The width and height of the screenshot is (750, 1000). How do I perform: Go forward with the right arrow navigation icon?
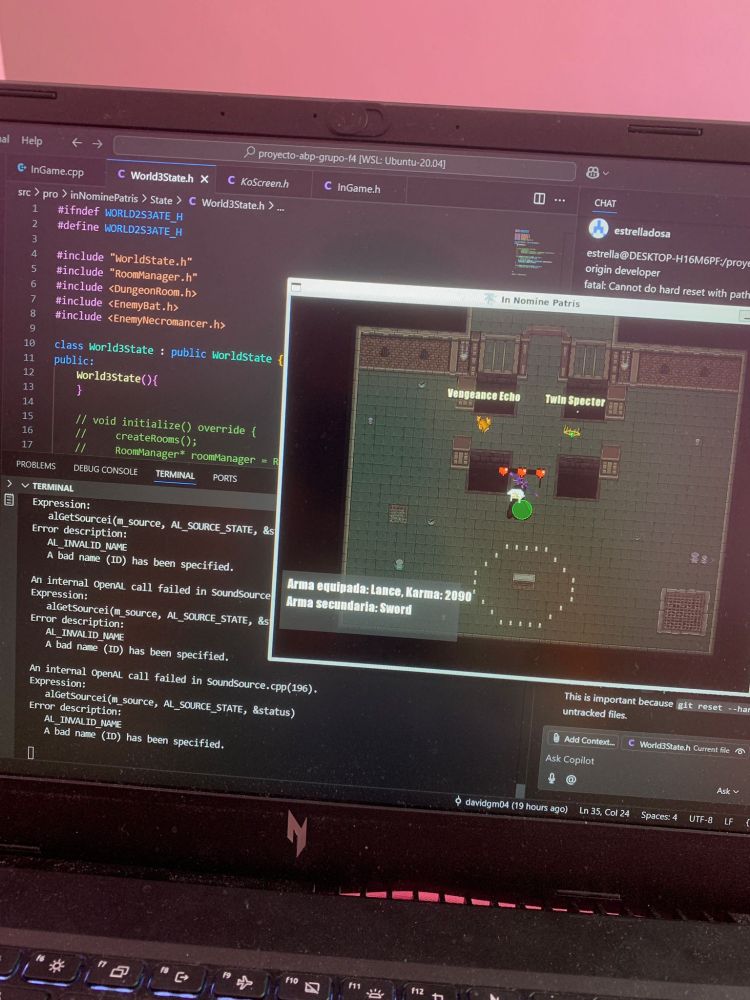(x=97, y=143)
